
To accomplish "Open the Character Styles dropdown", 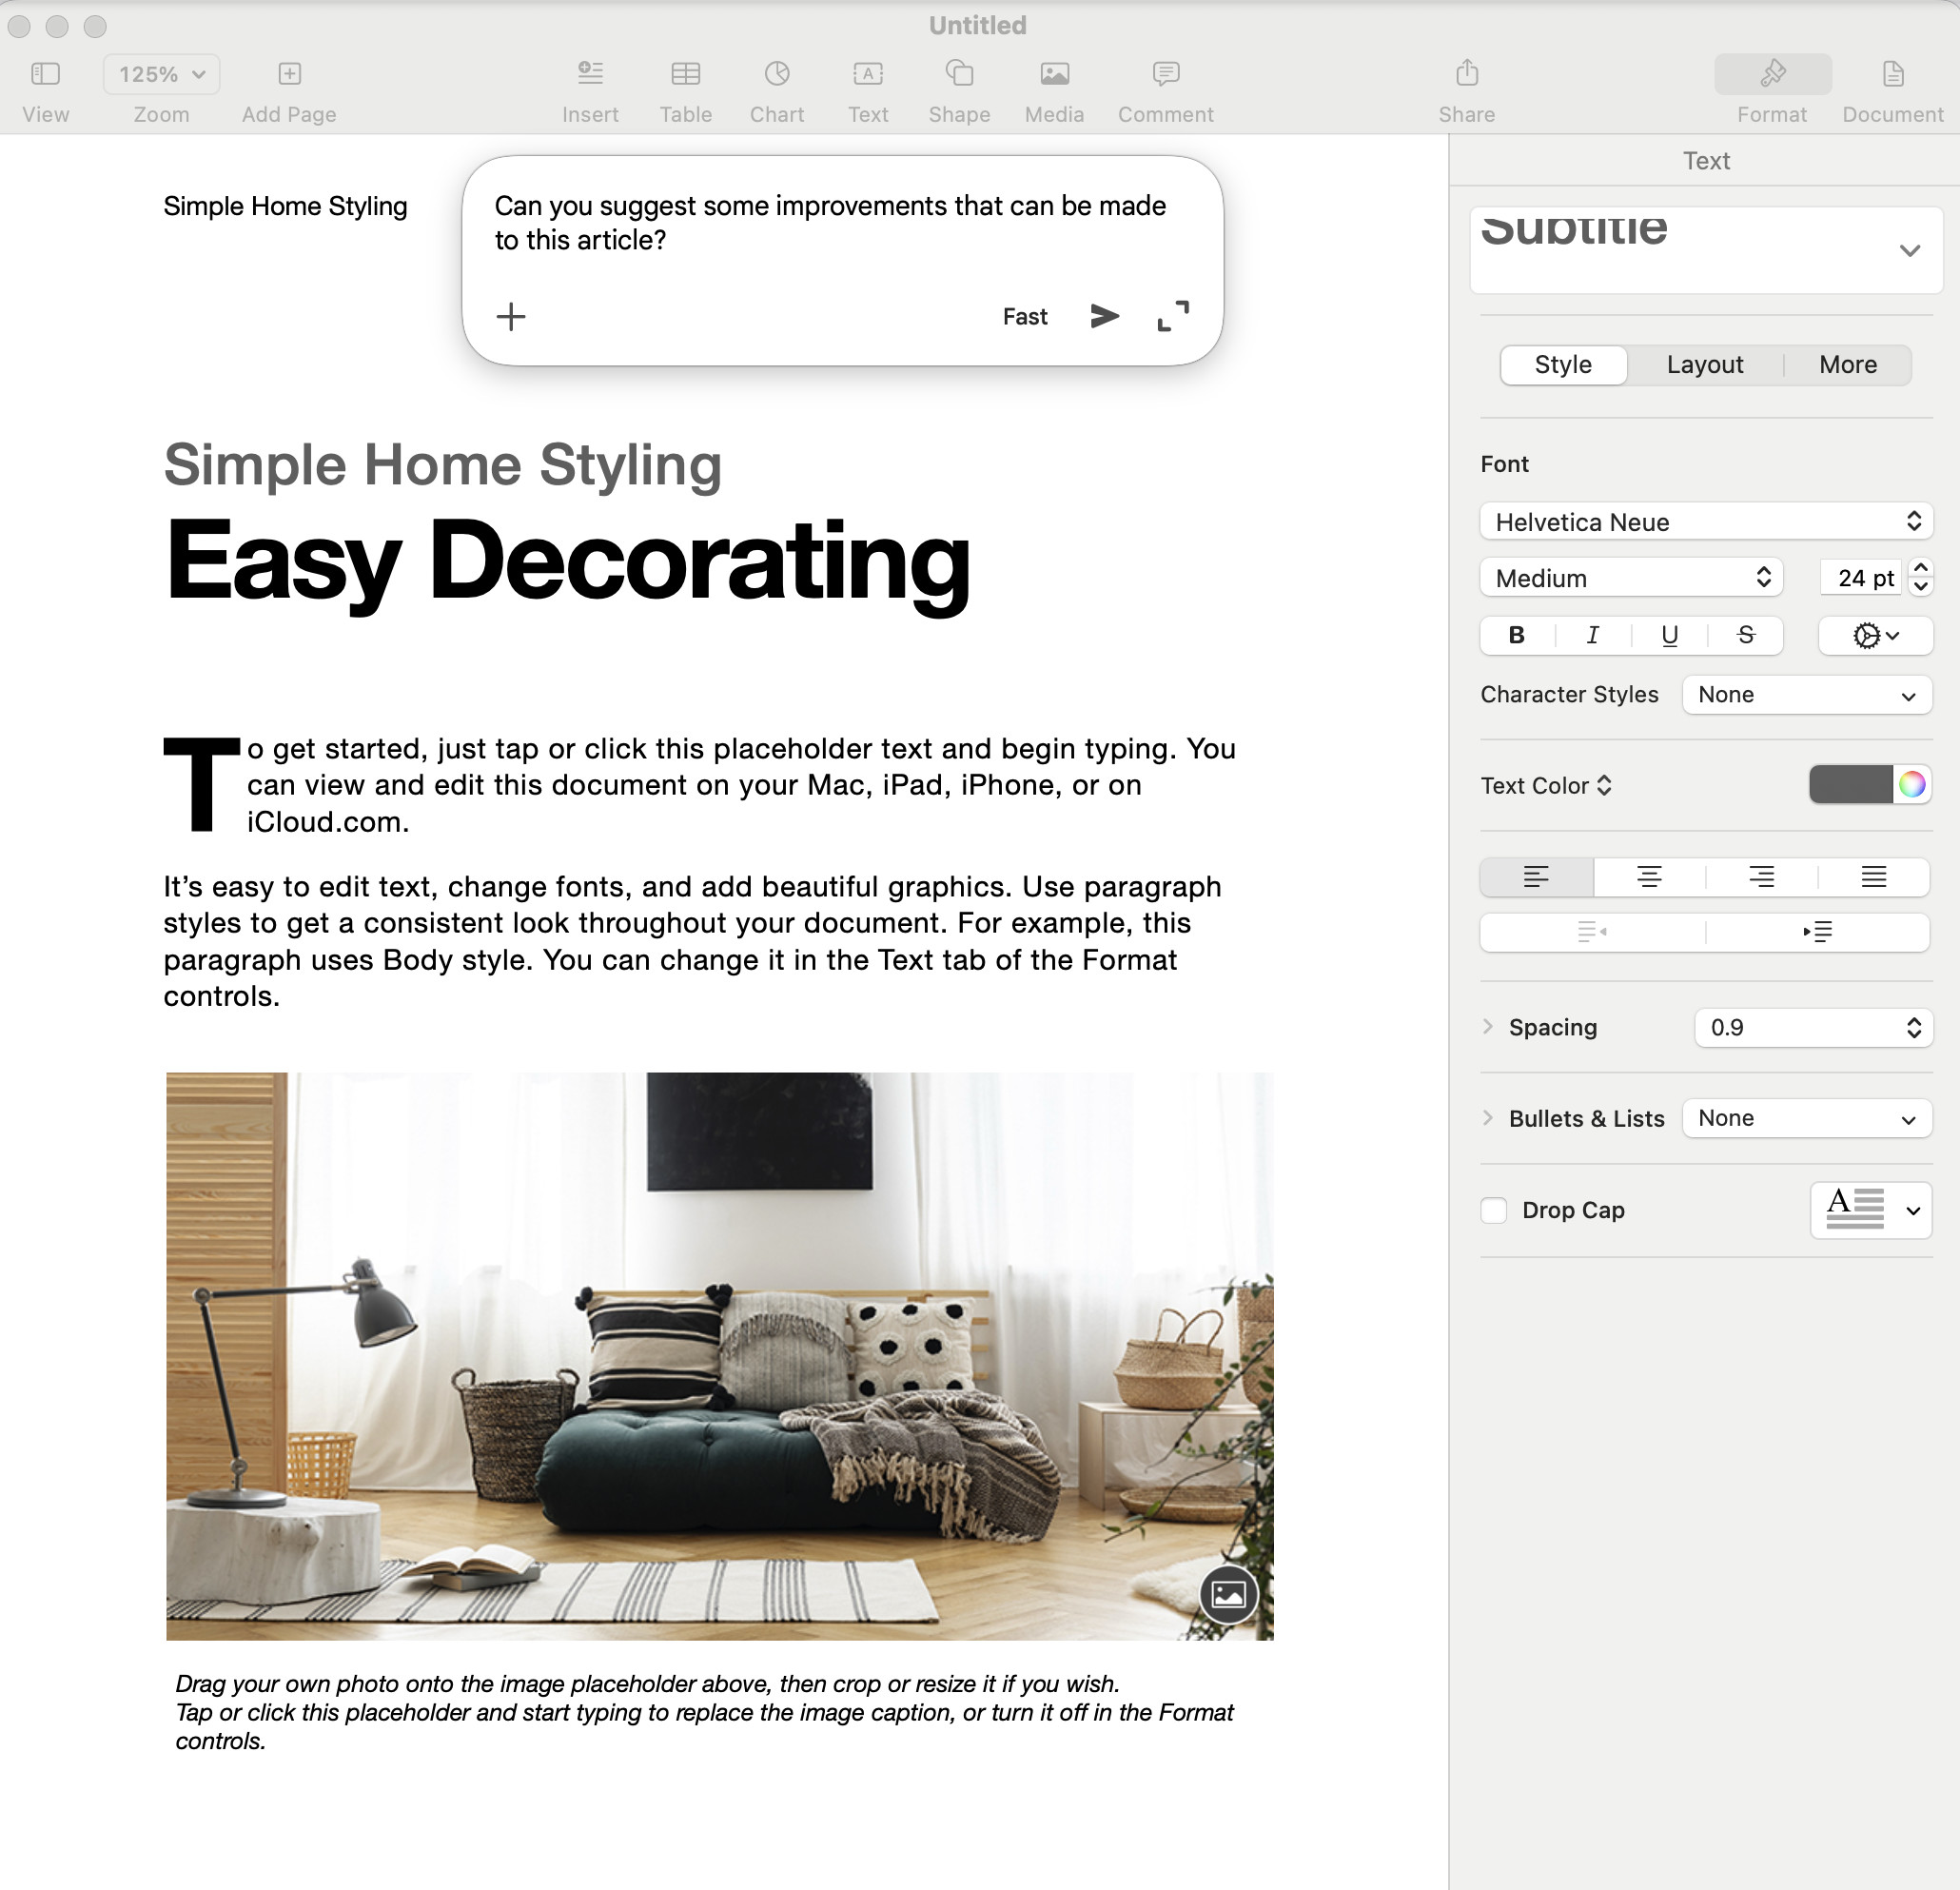I will (1807, 694).
